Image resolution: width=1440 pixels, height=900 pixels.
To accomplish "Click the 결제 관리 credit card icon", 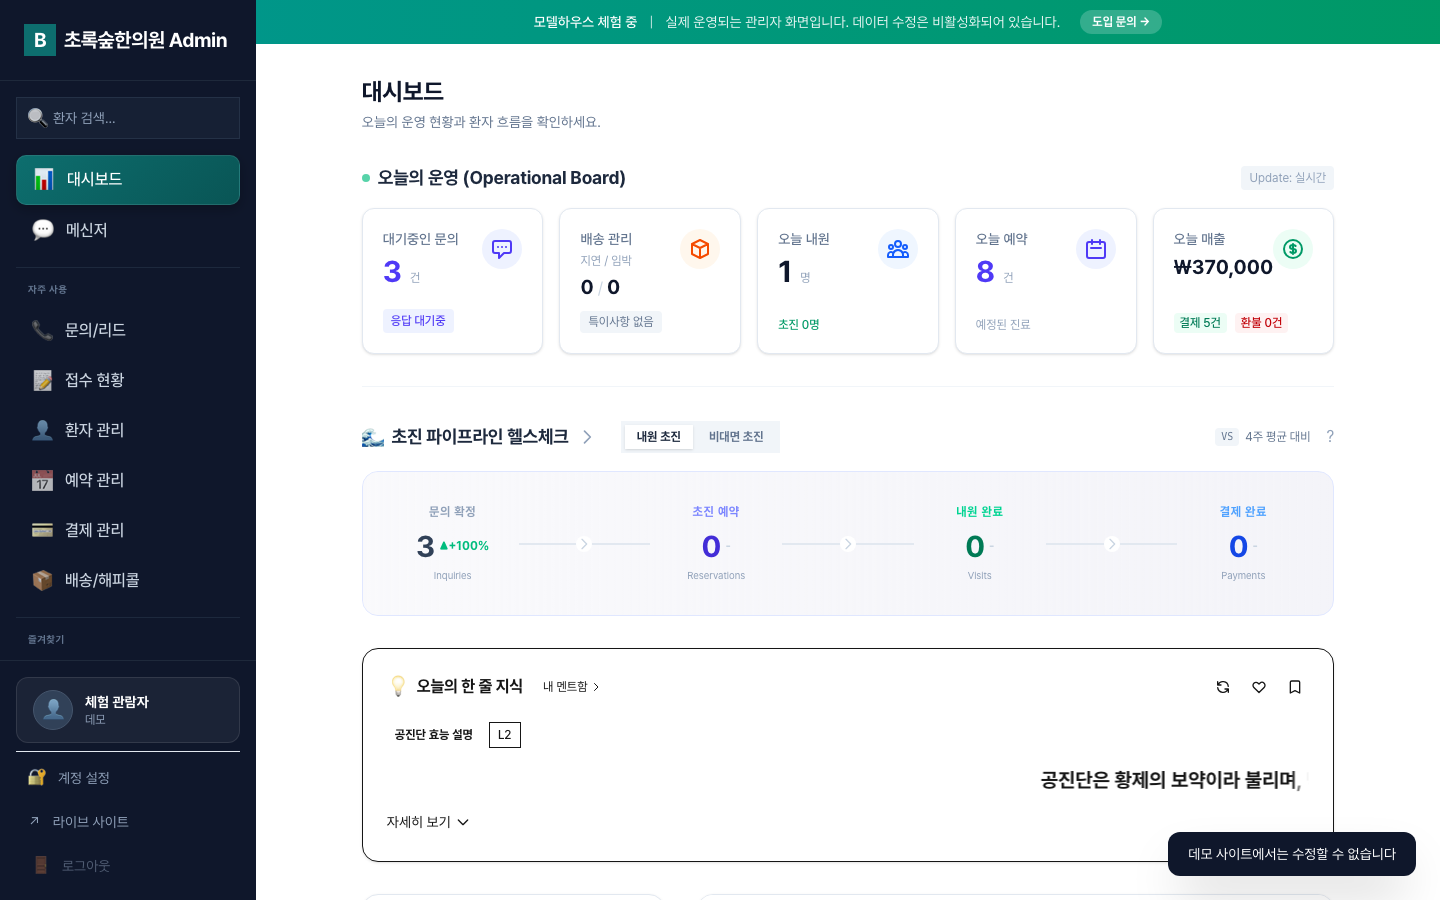I will click(x=42, y=530).
